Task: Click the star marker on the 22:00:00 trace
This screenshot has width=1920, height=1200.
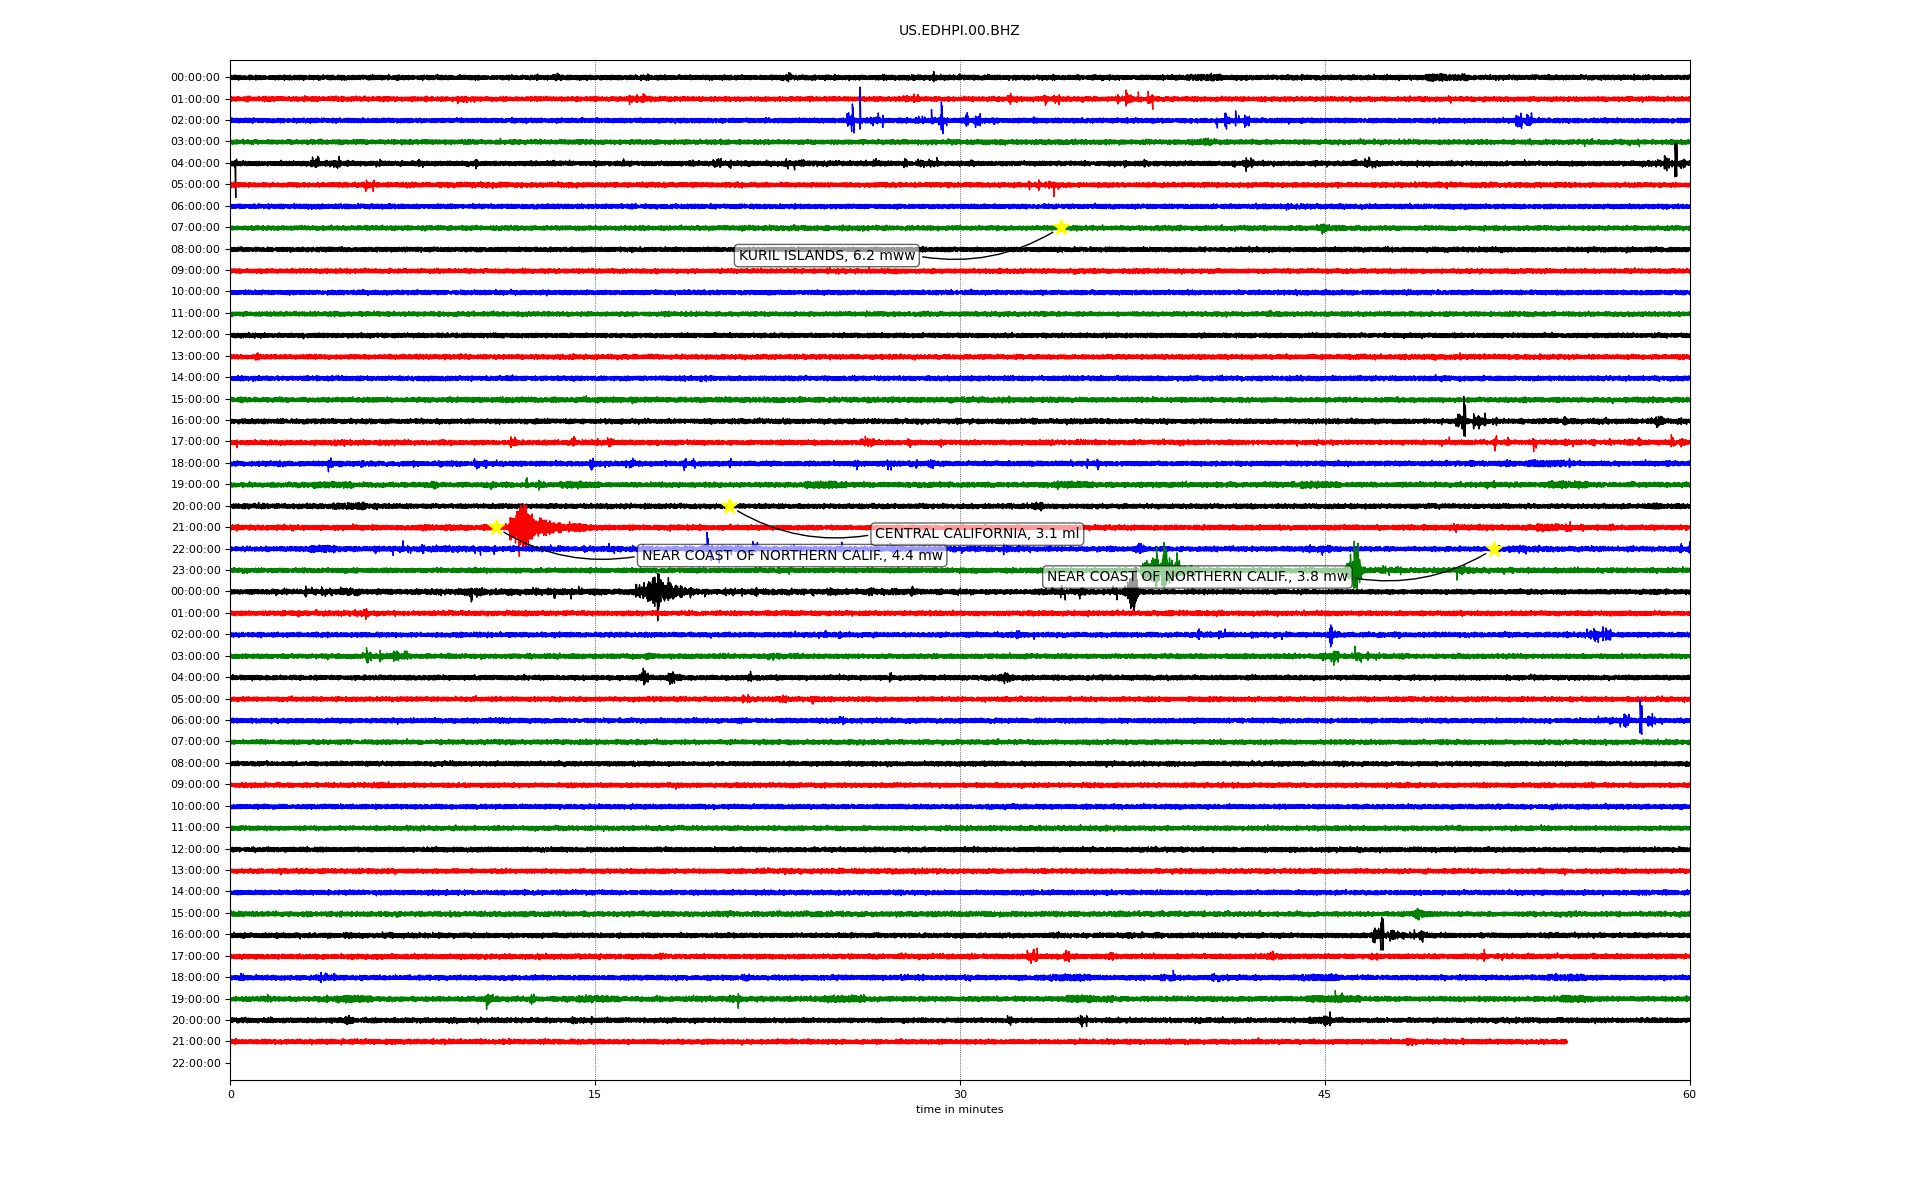Action: tap(1493, 549)
